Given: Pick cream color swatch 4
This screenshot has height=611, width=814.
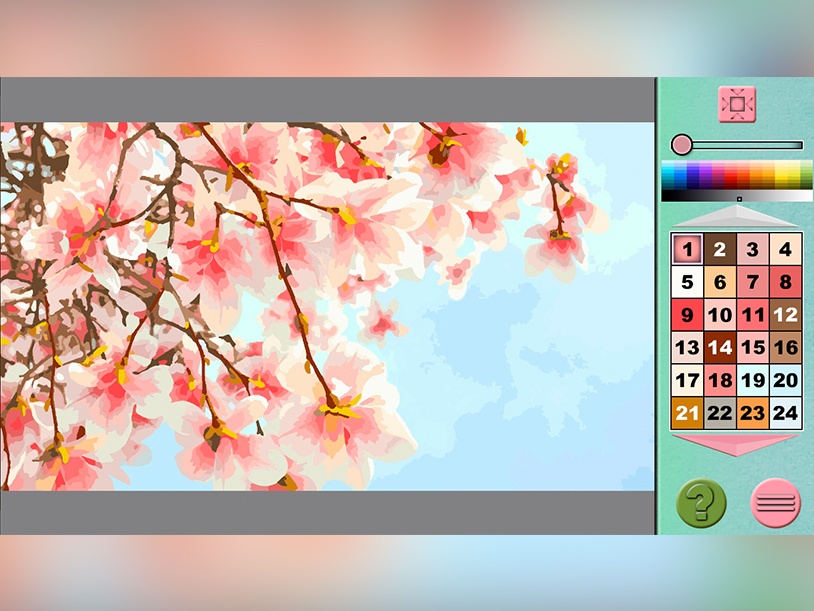Looking at the screenshot, I should pos(785,249).
